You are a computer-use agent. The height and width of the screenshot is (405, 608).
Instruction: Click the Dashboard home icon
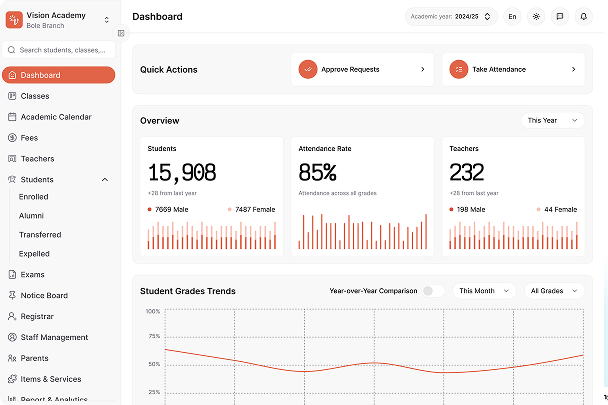[x=12, y=75]
